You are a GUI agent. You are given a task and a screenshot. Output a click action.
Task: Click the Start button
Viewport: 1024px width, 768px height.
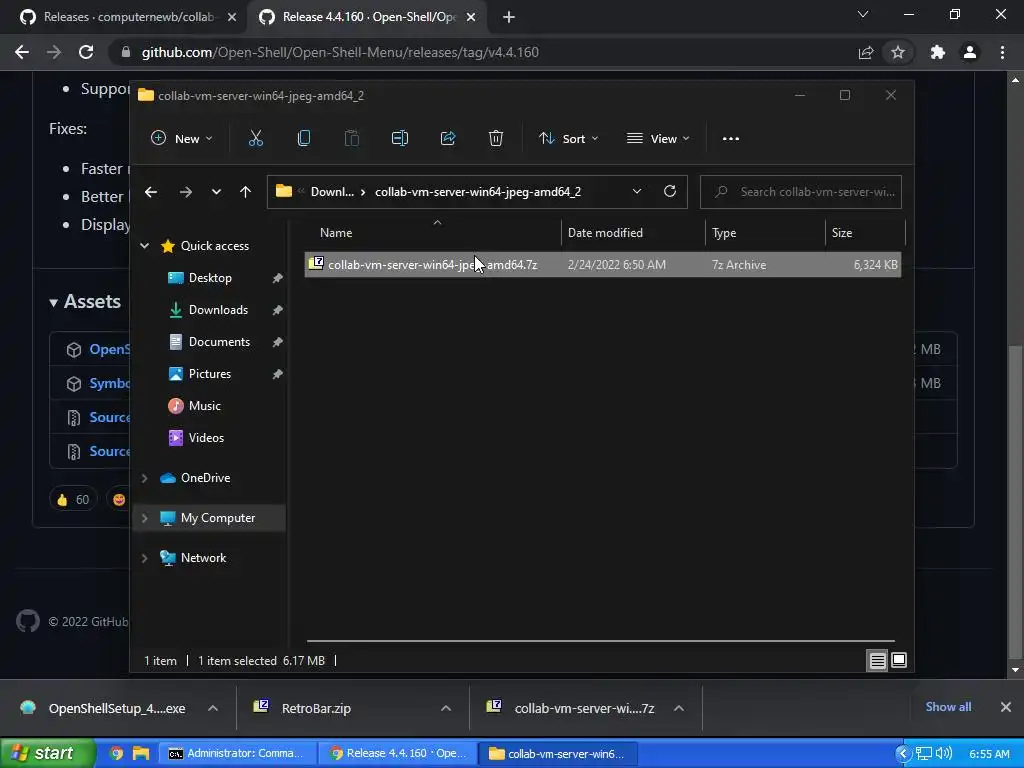[46, 753]
